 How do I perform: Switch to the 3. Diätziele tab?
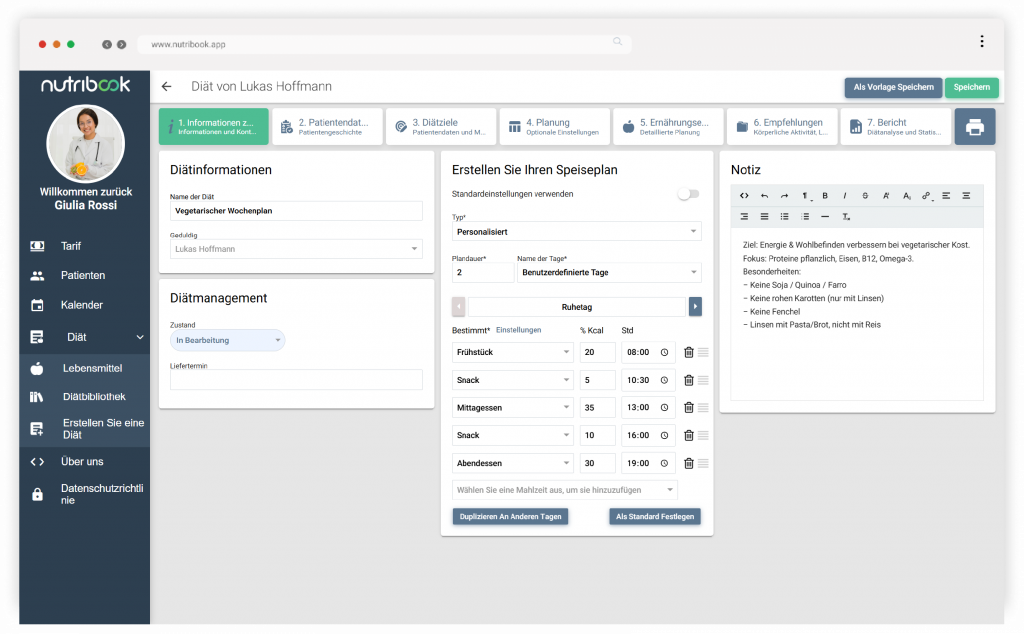pyautogui.click(x=440, y=127)
